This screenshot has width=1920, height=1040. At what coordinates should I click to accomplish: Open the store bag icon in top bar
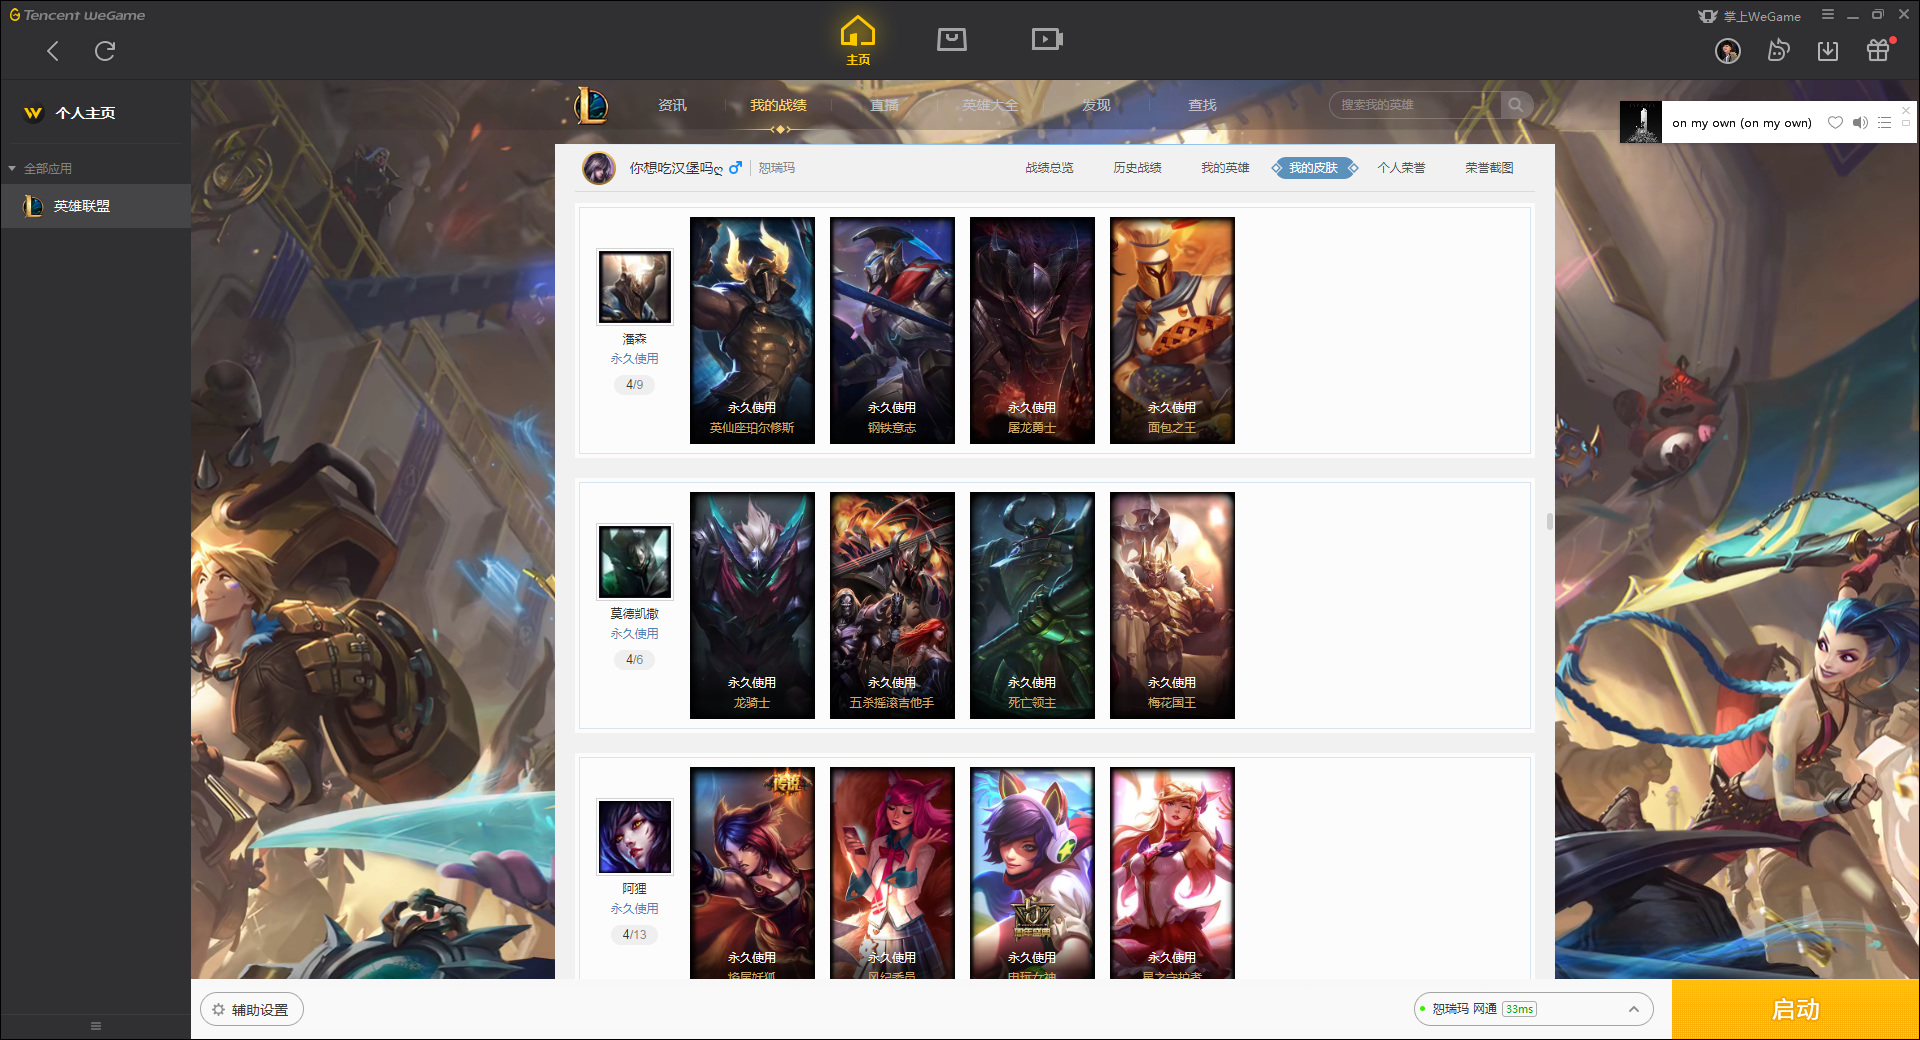coord(952,39)
